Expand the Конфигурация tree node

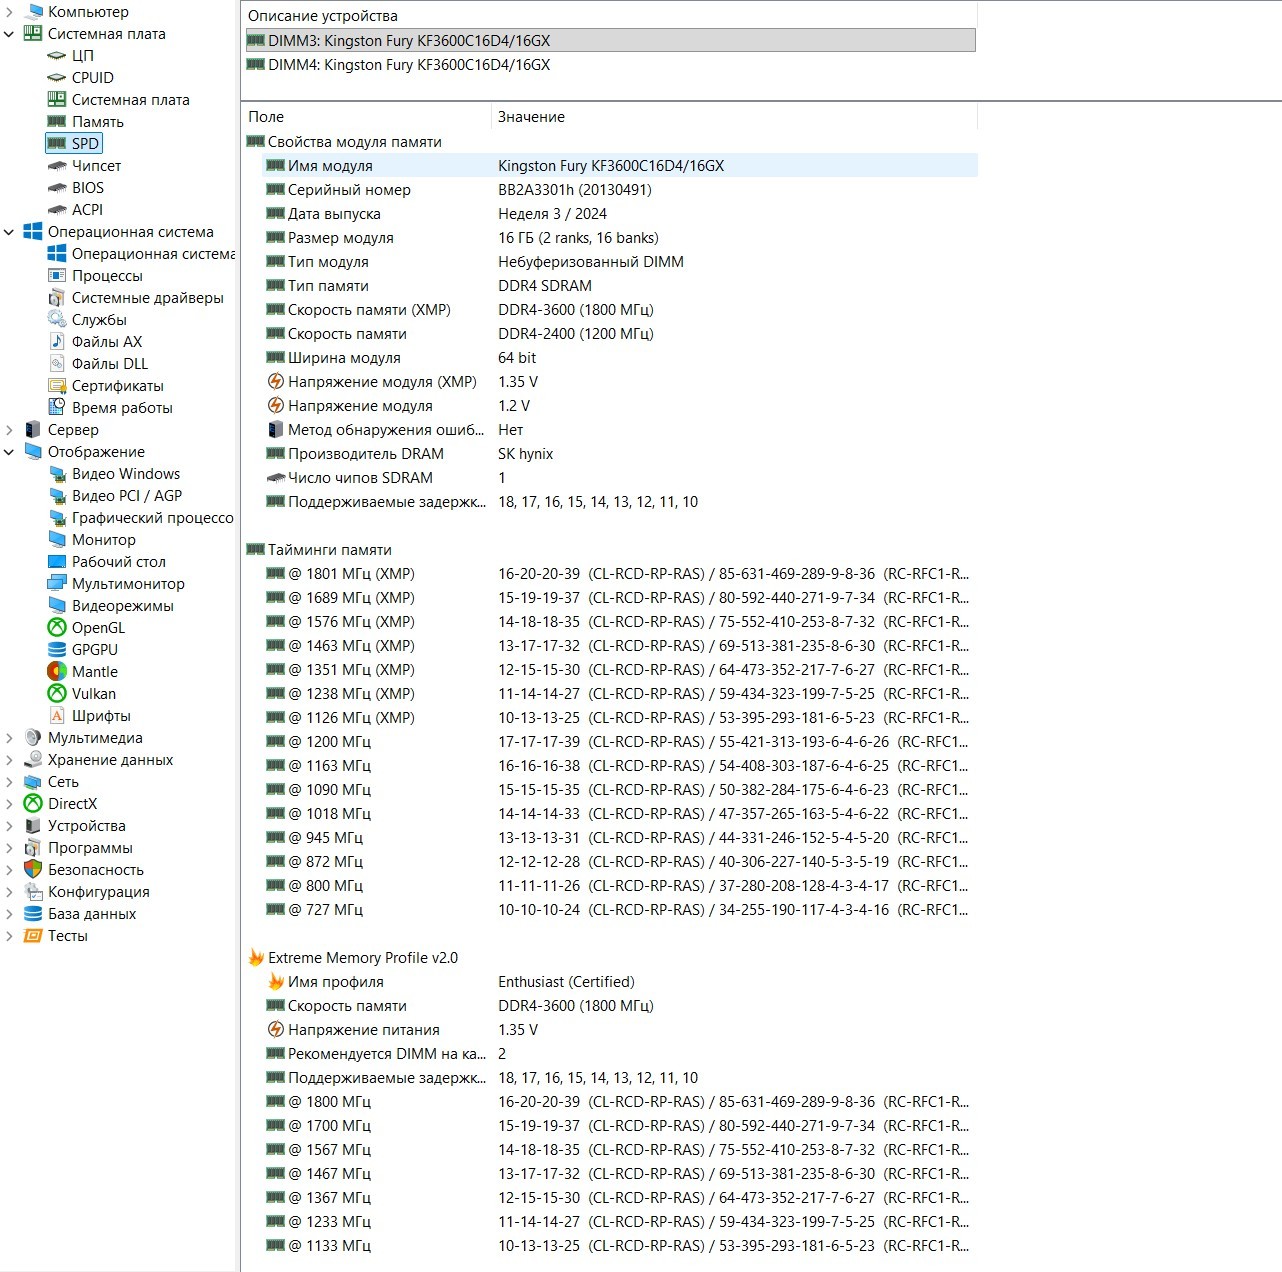(9, 891)
